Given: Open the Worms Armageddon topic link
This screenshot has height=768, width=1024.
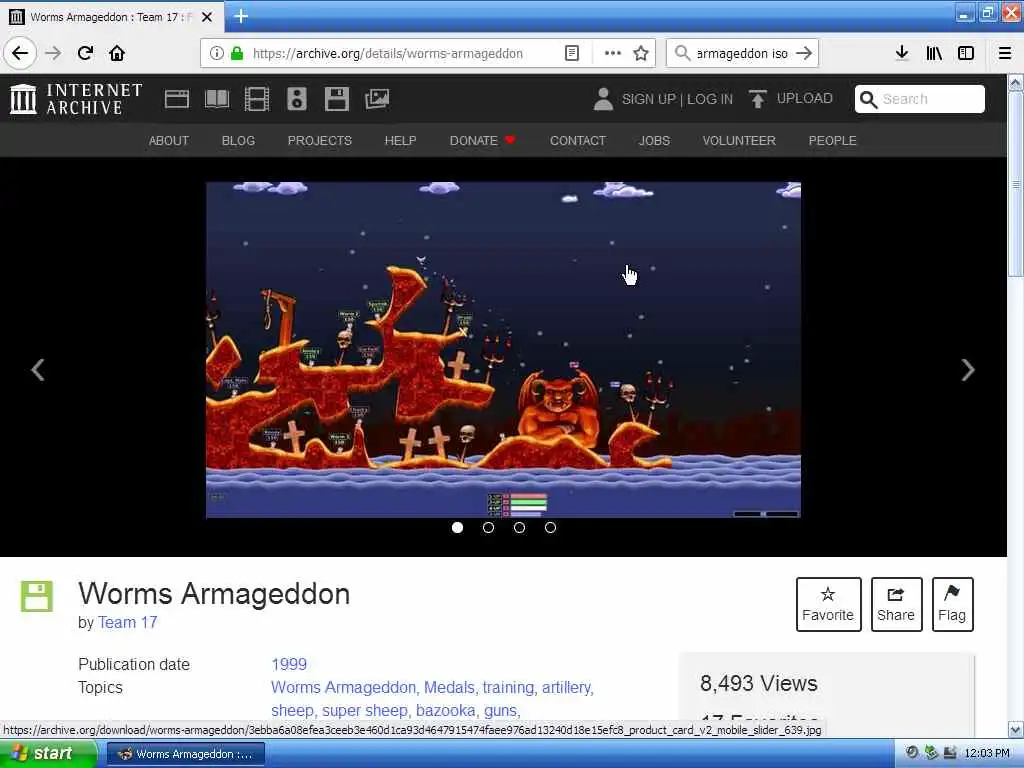Looking at the screenshot, I should 344,688.
